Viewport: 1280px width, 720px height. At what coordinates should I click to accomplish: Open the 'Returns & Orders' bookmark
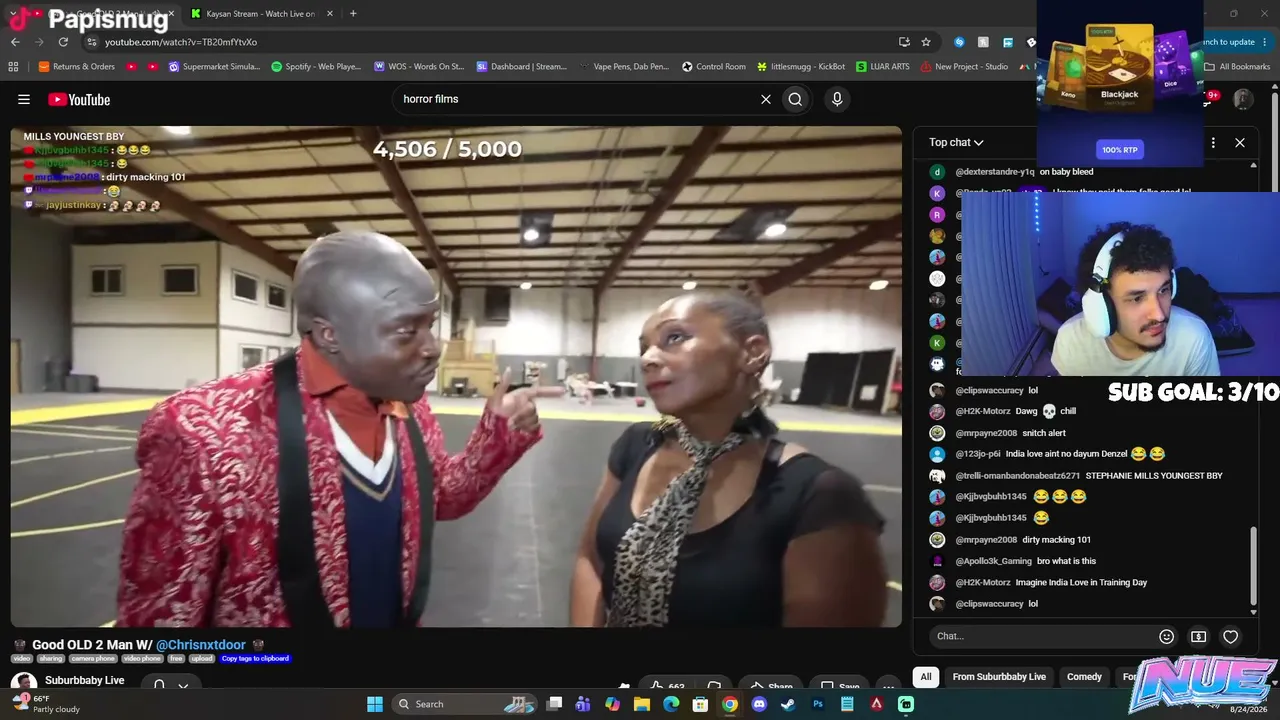(76, 67)
